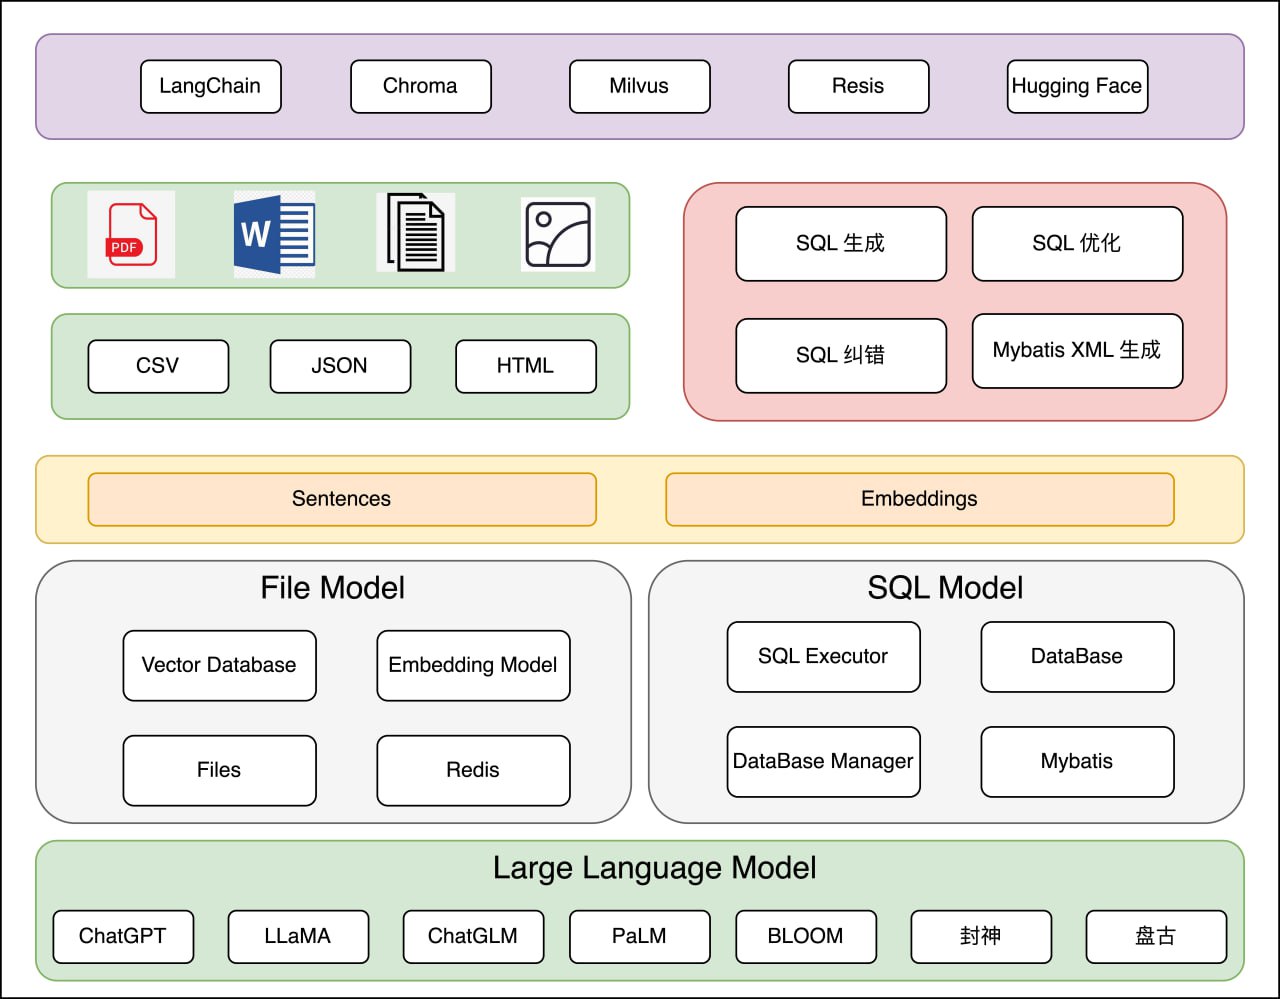Click the JSON format box

[340, 366]
